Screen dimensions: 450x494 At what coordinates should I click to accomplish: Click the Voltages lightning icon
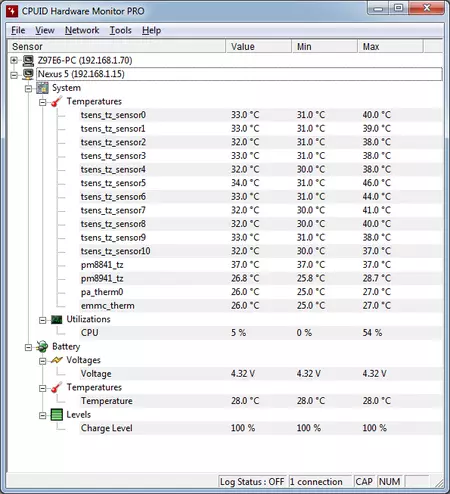pos(56,360)
